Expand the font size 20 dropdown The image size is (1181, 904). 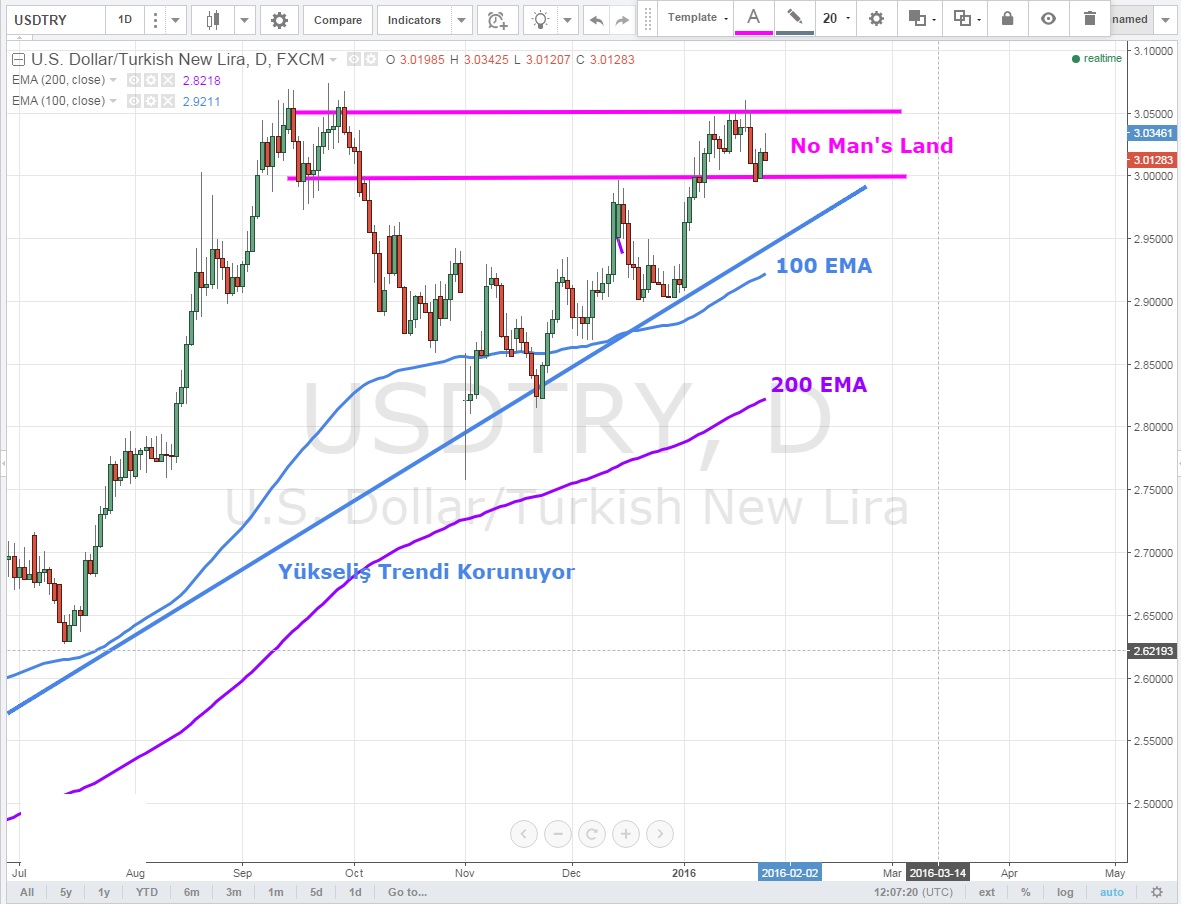pyautogui.click(x=836, y=18)
